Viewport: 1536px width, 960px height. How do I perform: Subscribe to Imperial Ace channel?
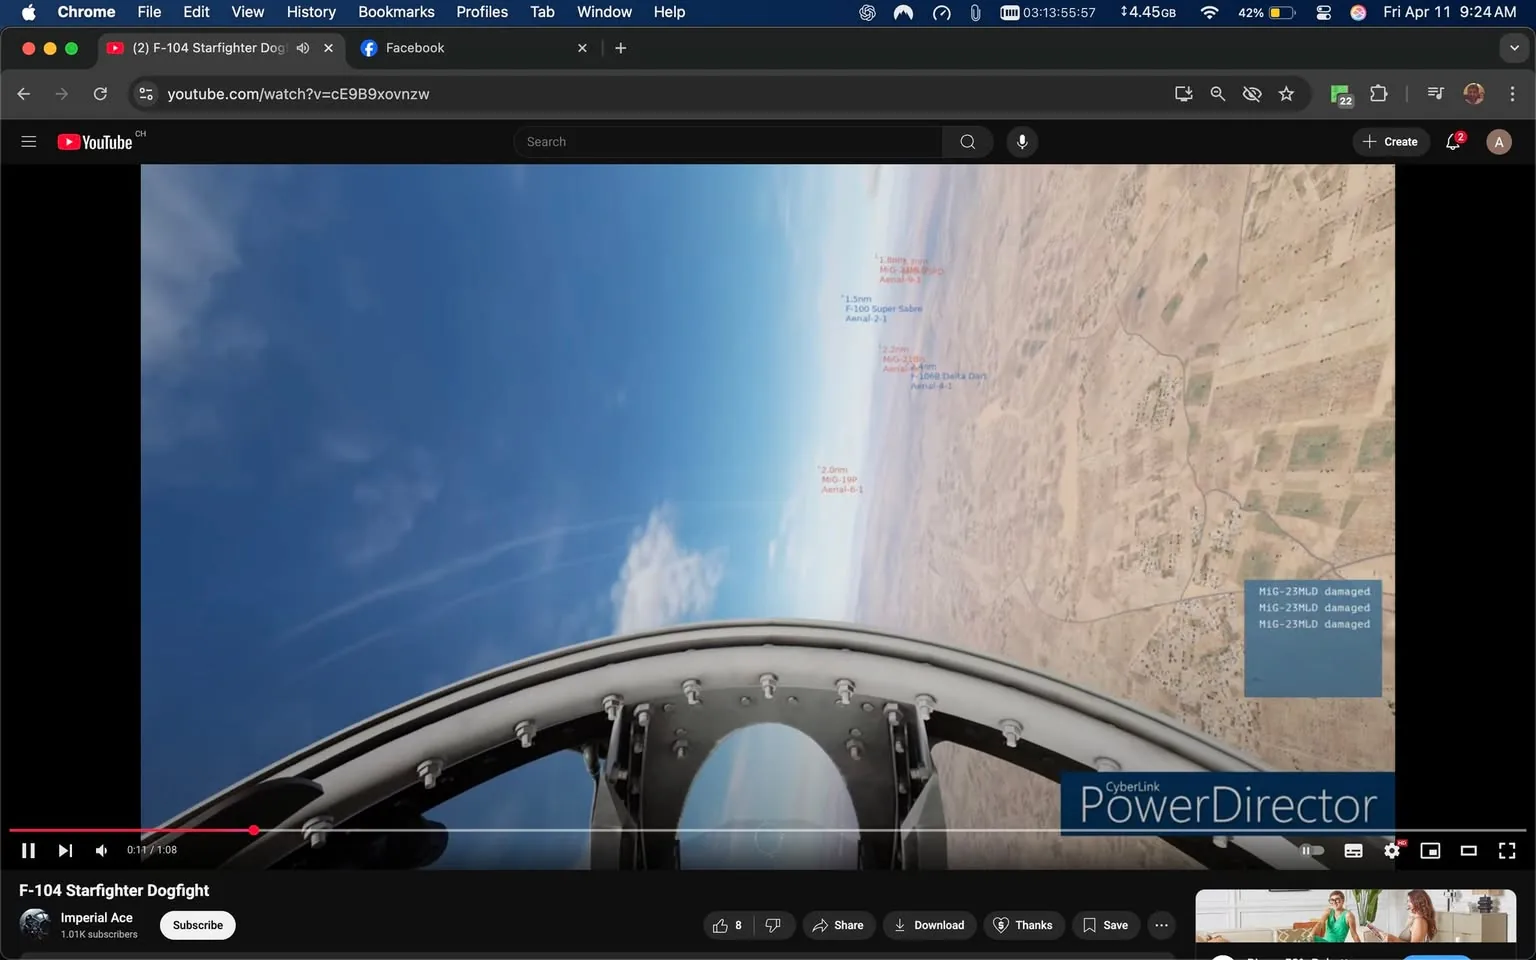[x=197, y=925]
